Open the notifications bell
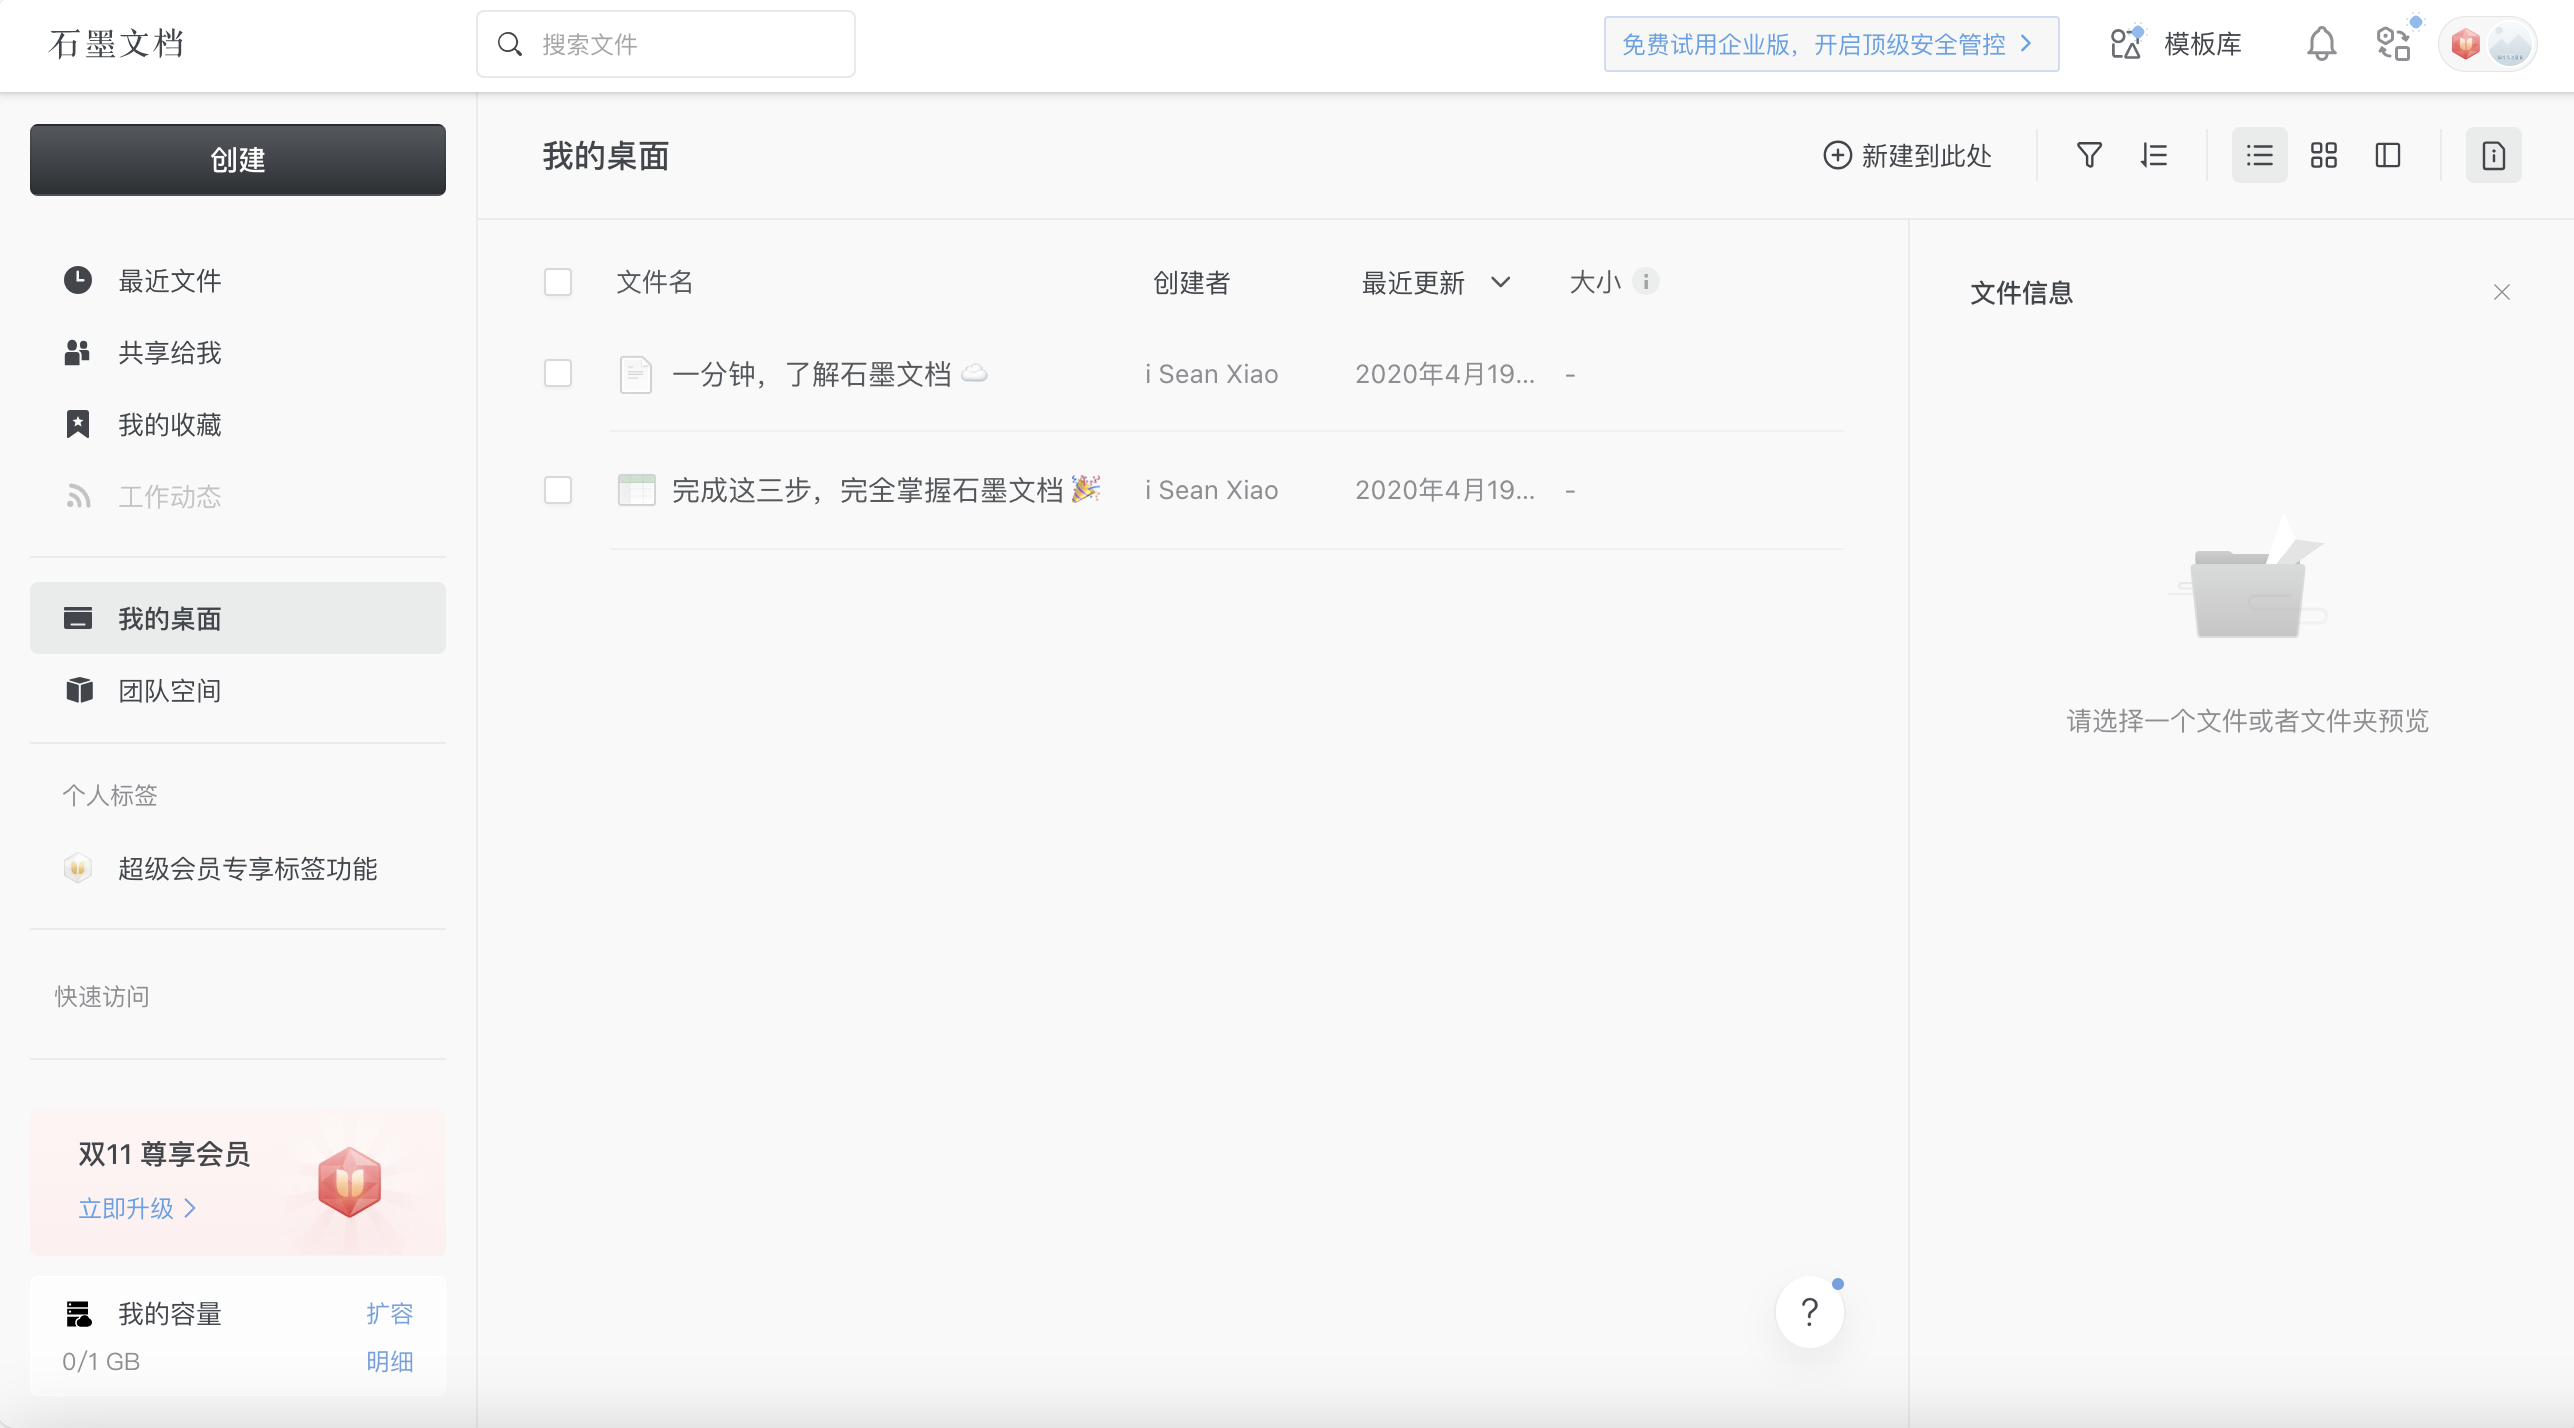The height and width of the screenshot is (1428, 2574). tap(2321, 44)
